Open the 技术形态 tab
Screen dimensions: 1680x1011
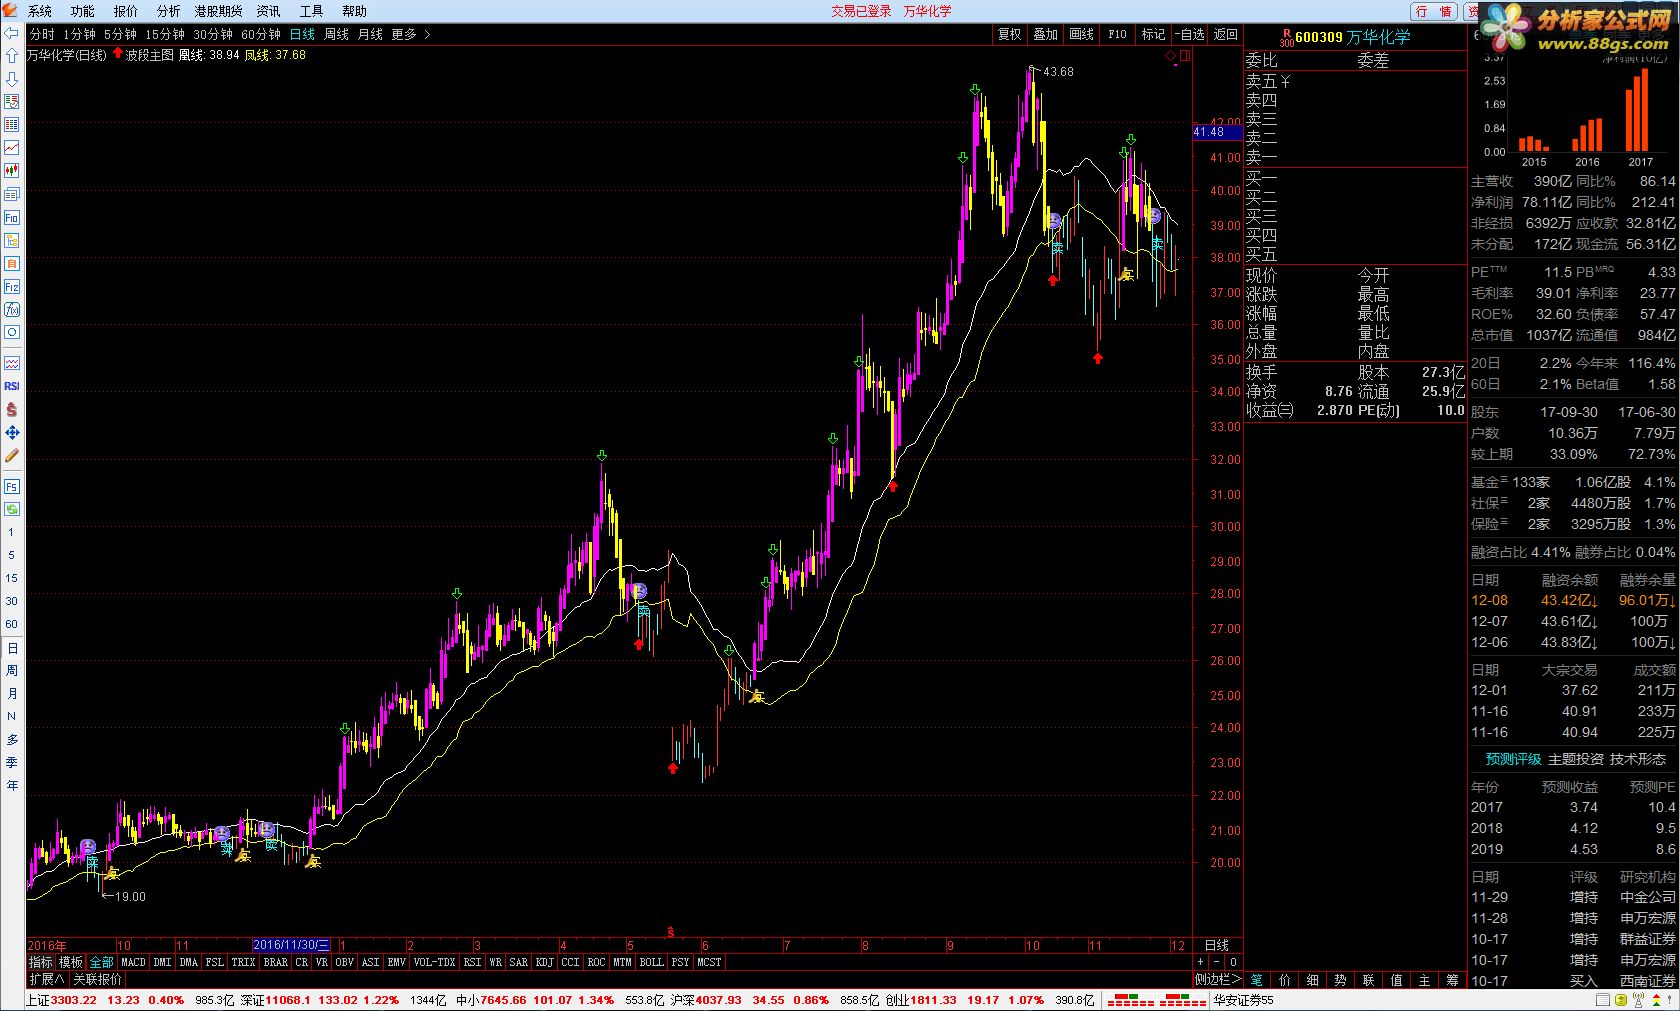[1638, 759]
